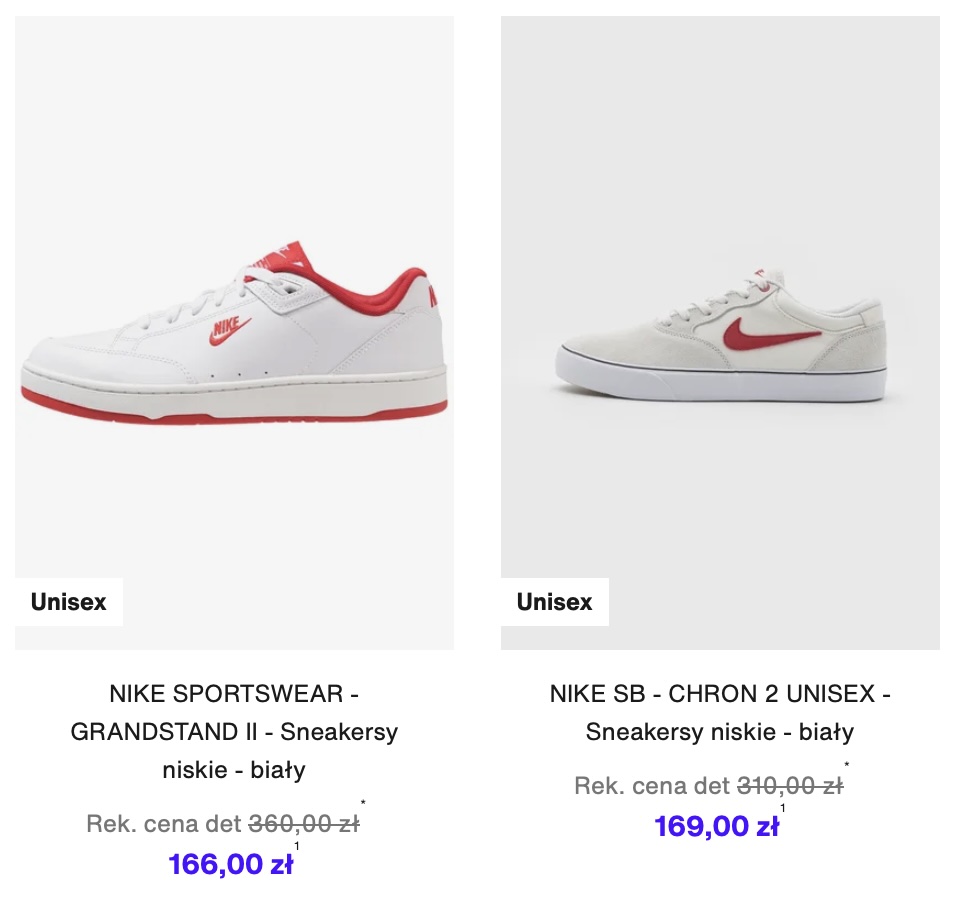
Task: Click the footnote asterisk after 310,00 zł
Action: click(847, 765)
